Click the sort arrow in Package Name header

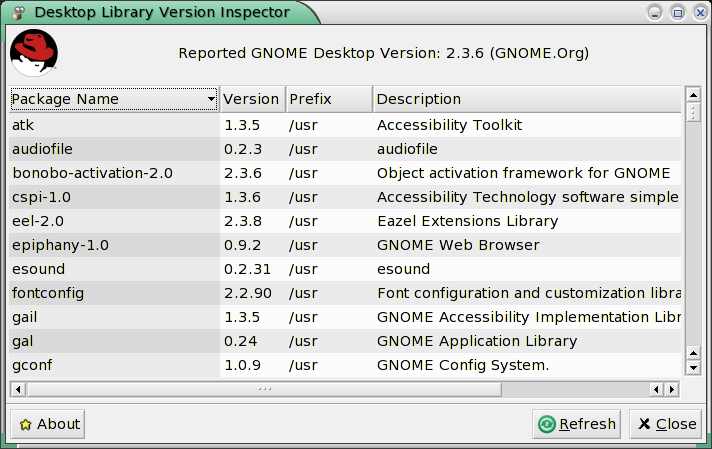click(211, 99)
